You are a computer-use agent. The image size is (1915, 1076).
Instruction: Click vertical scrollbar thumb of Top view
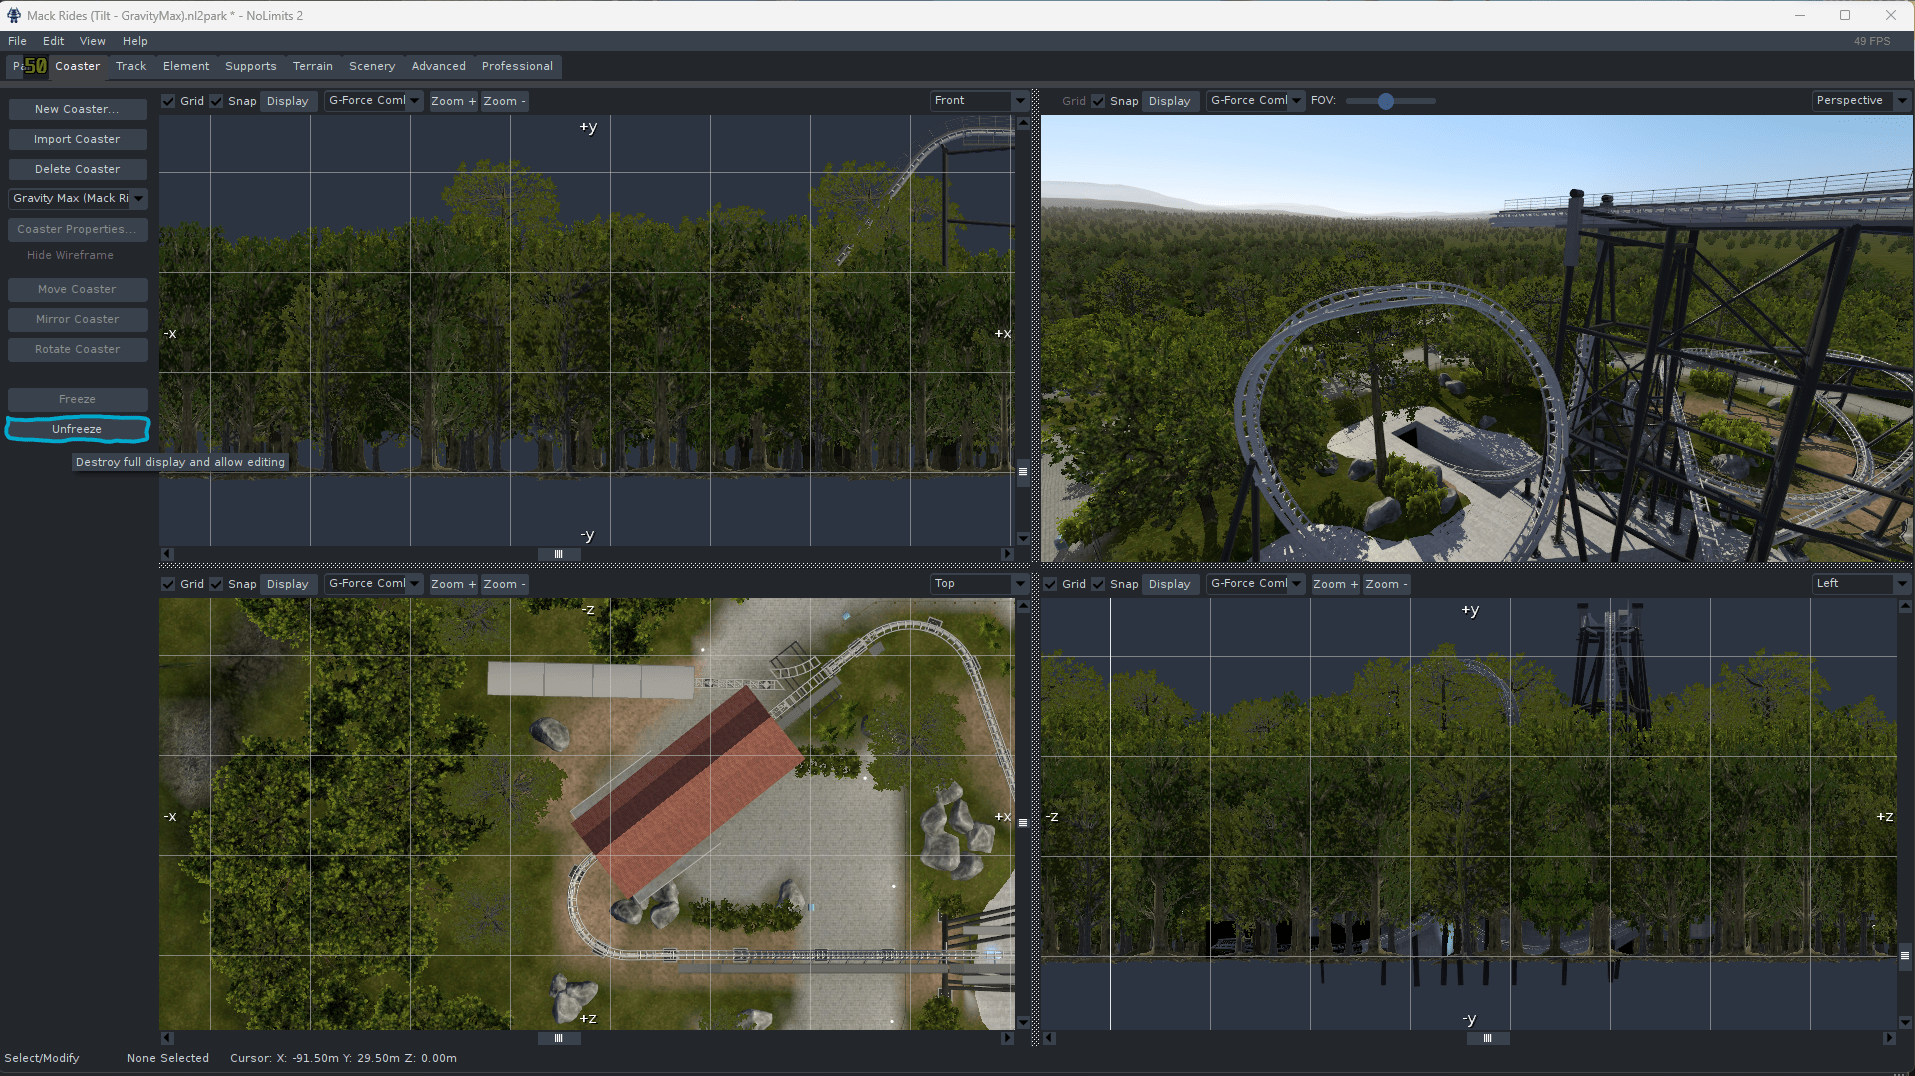[x=1023, y=823]
